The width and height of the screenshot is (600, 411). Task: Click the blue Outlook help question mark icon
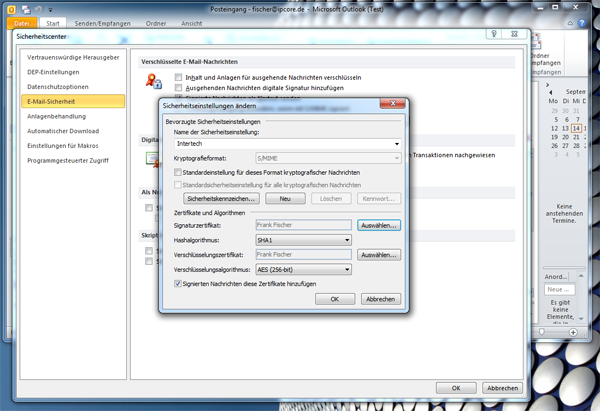point(582,23)
